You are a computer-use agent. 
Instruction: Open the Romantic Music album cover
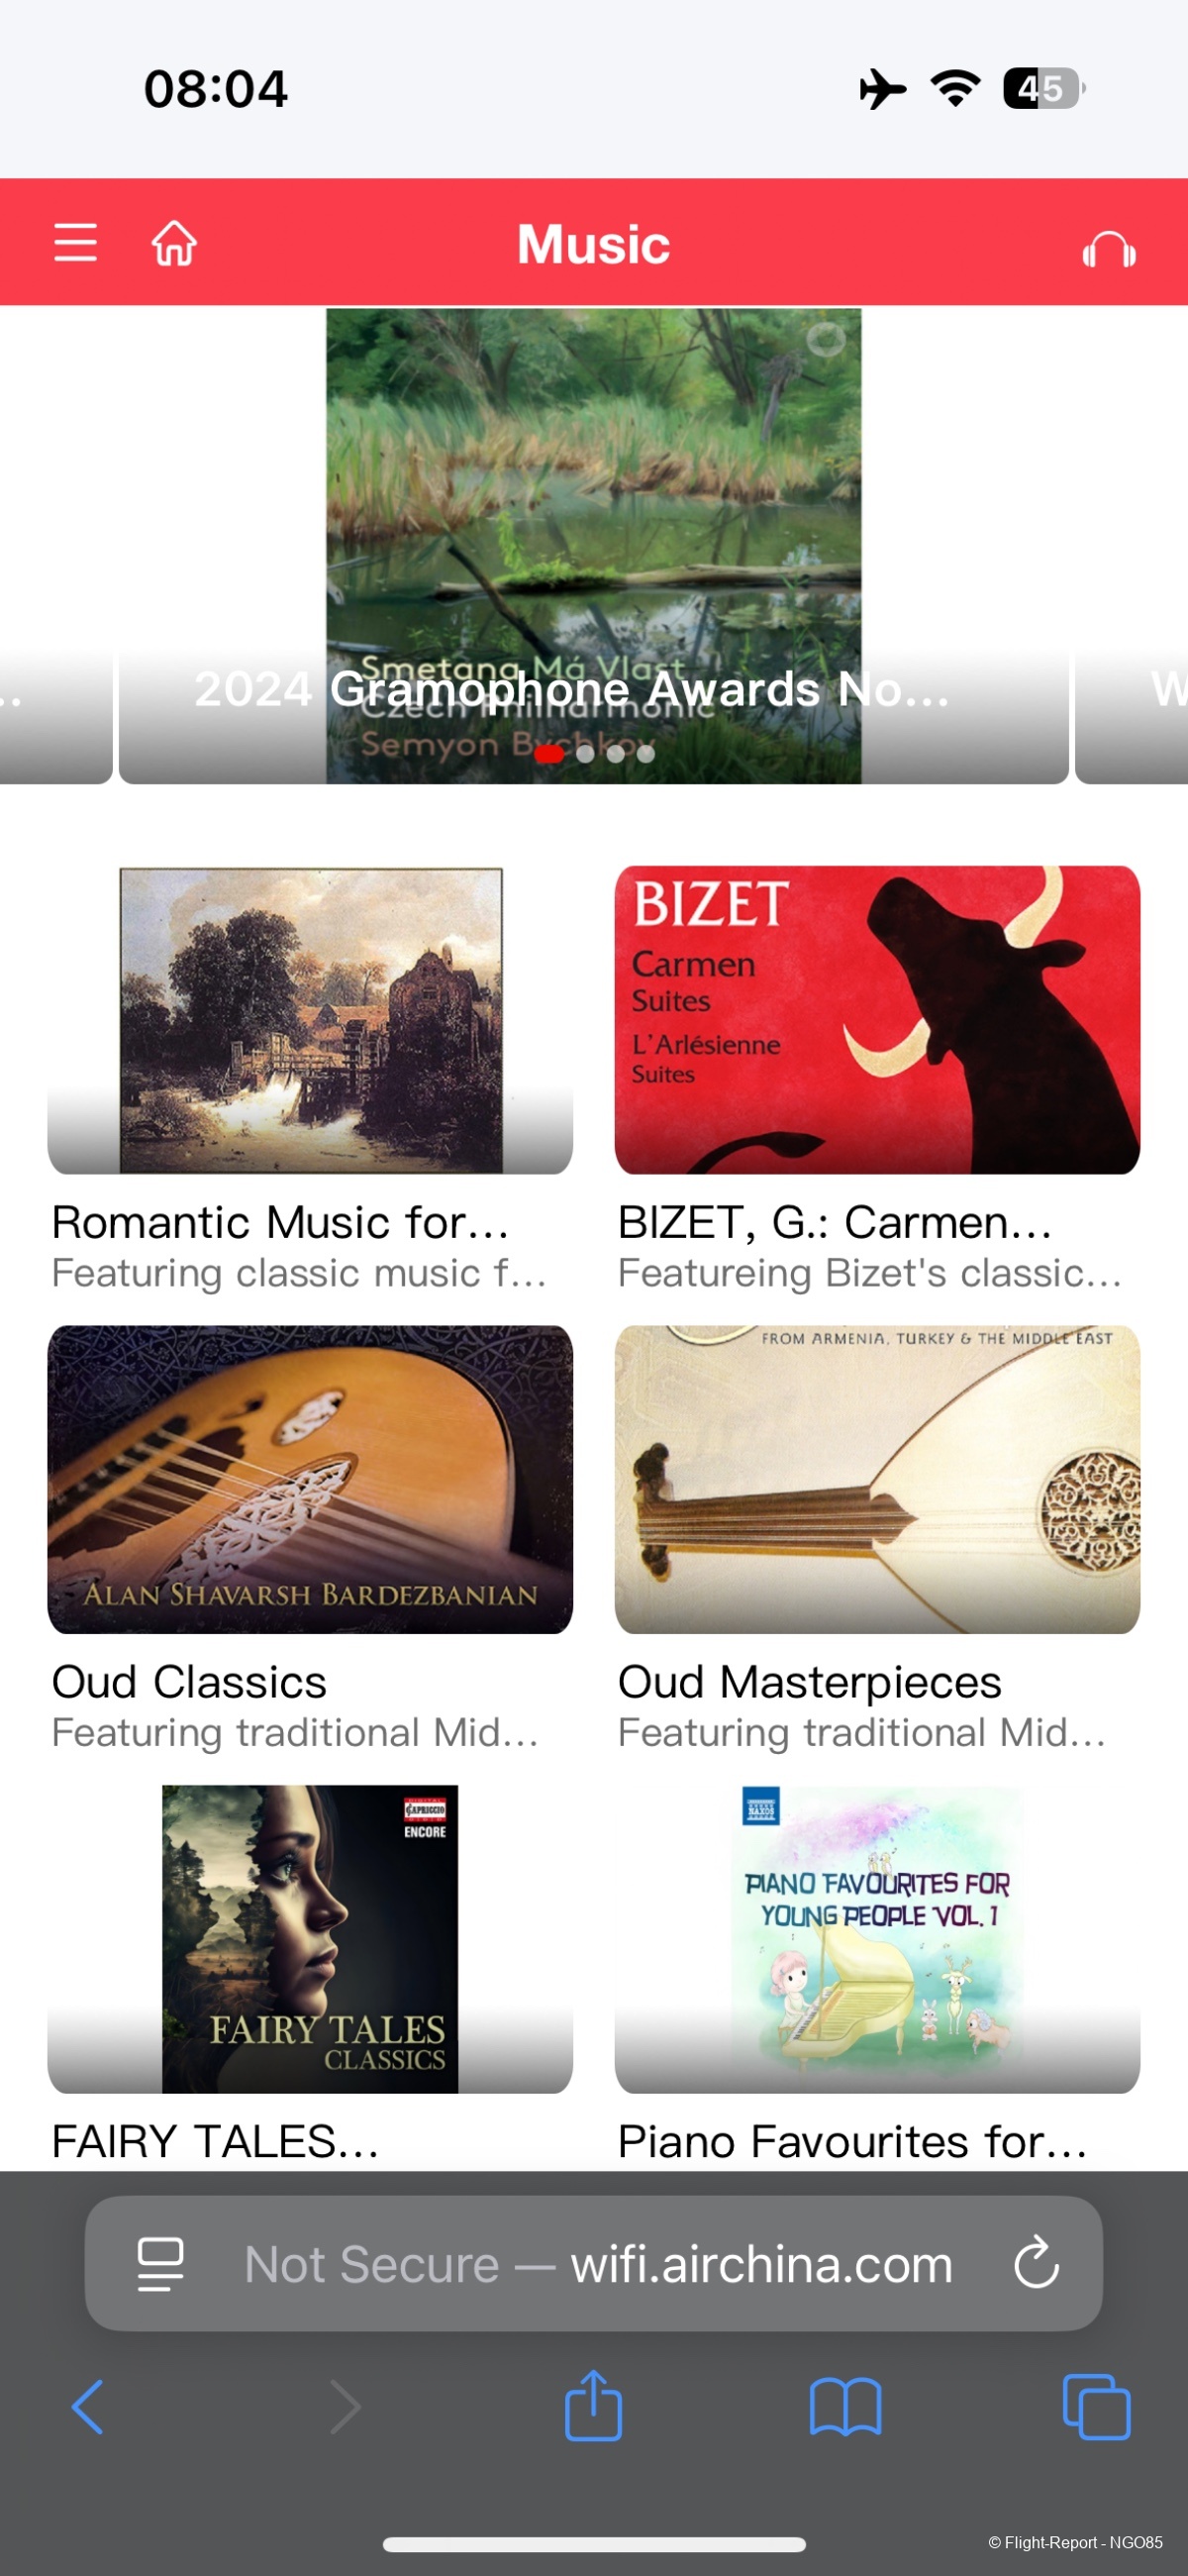tap(310, 1019)
